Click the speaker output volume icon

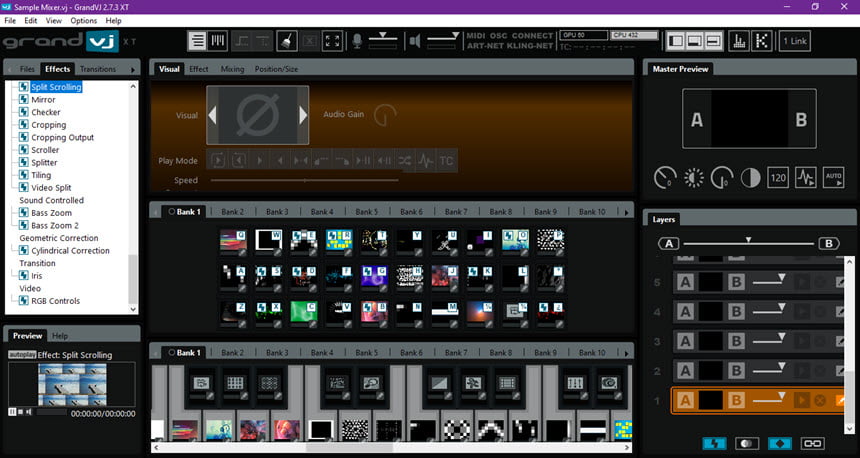[415, 41]
